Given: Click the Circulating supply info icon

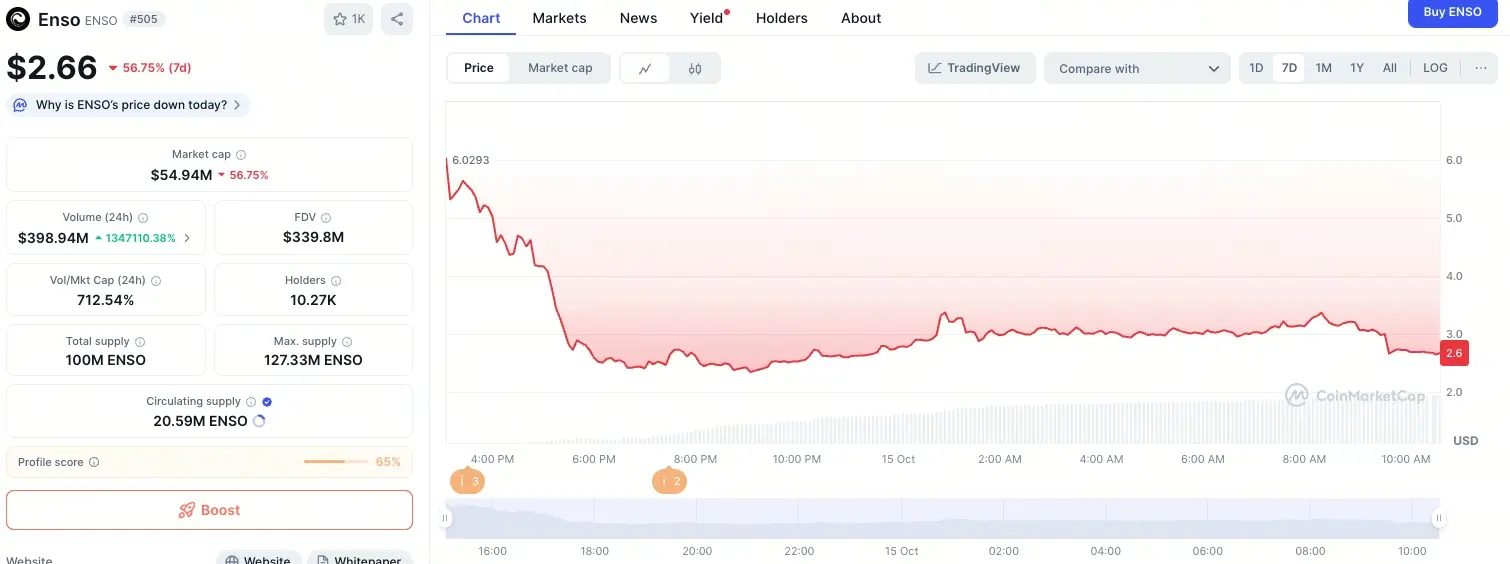Looking at the screenshot, I should point(251,402).
